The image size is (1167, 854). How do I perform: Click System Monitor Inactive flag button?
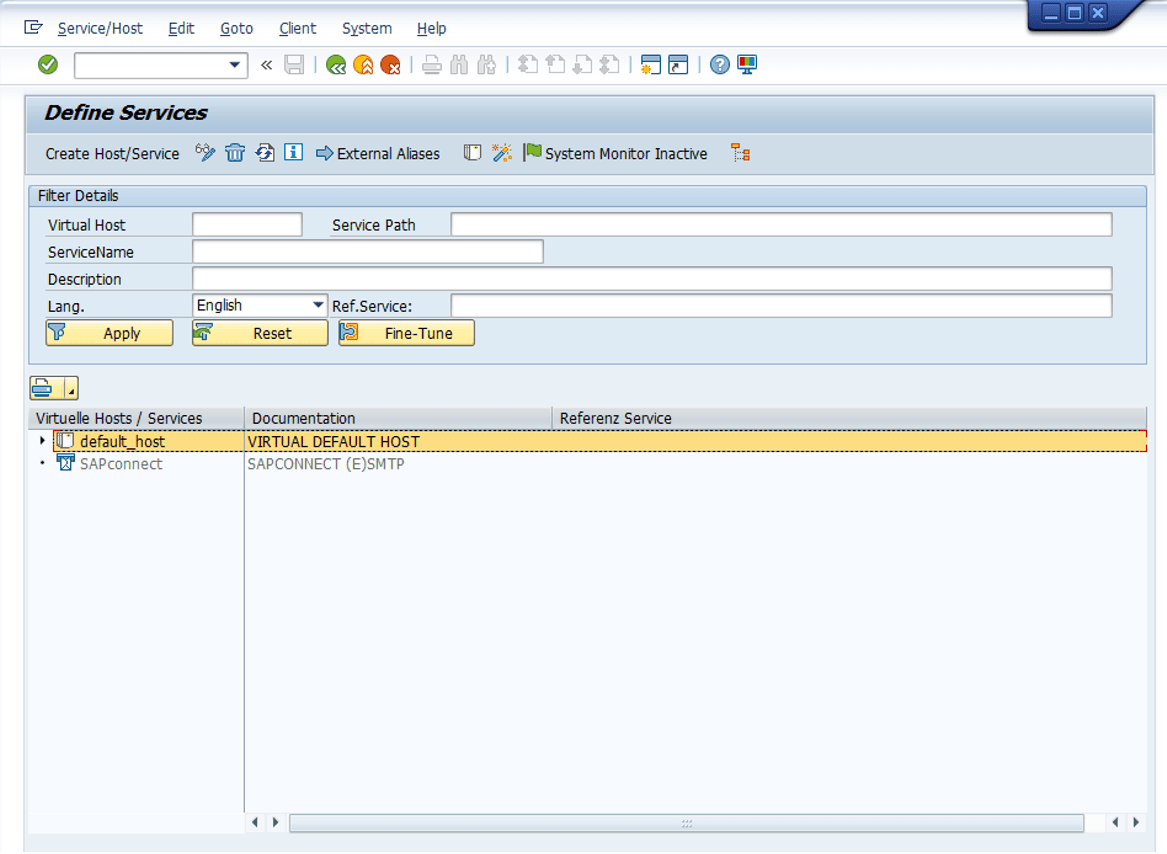[x=616, y=153]
